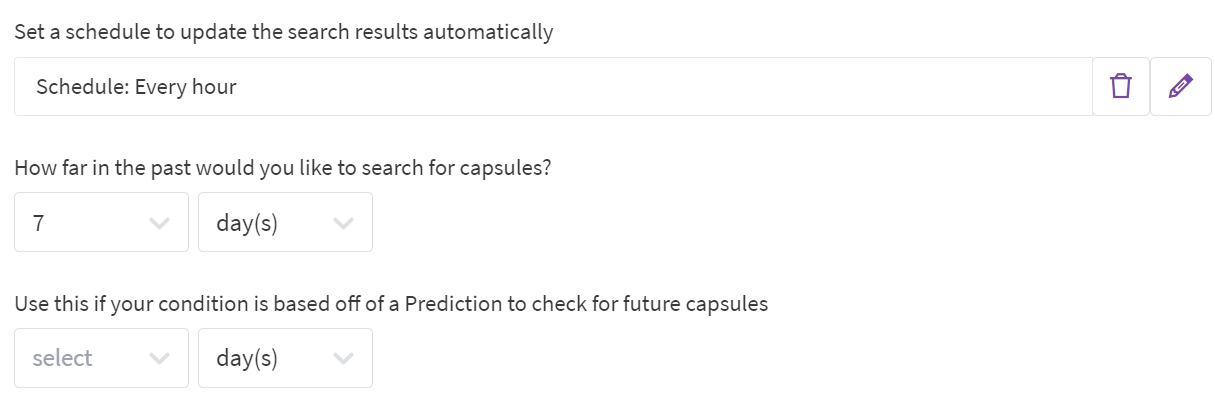The image size is (1215, 400).
Task: Select the '7' value text in past search
Action: (x=38, y=223)
